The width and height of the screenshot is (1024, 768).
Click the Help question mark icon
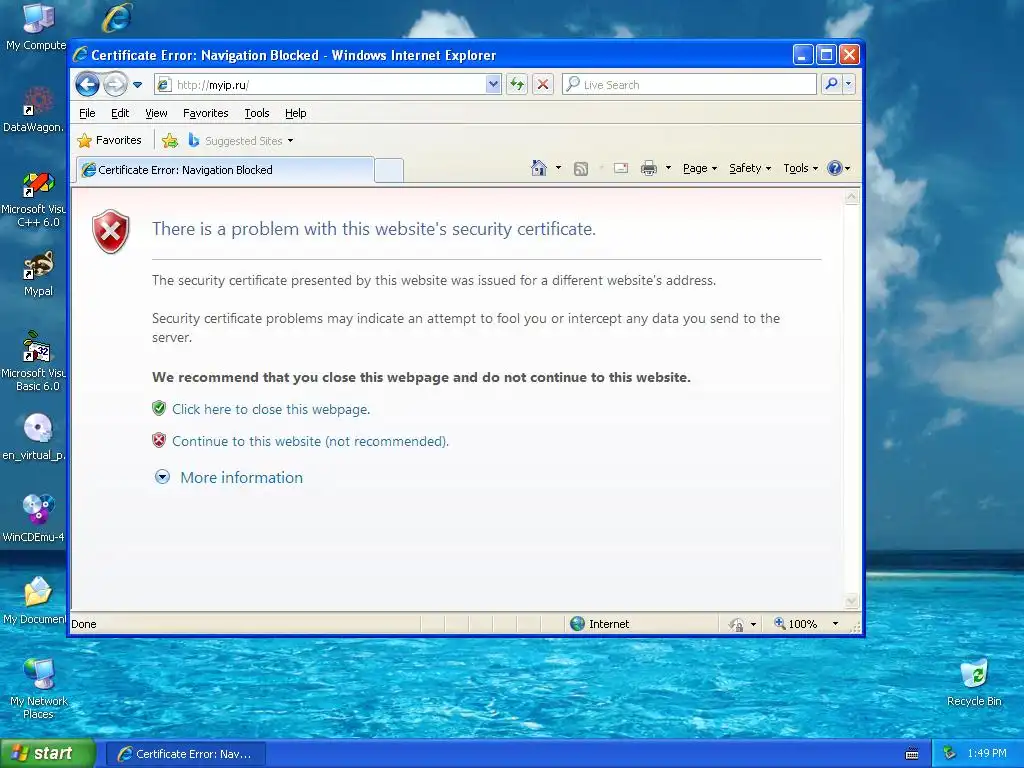click(835, 168)
